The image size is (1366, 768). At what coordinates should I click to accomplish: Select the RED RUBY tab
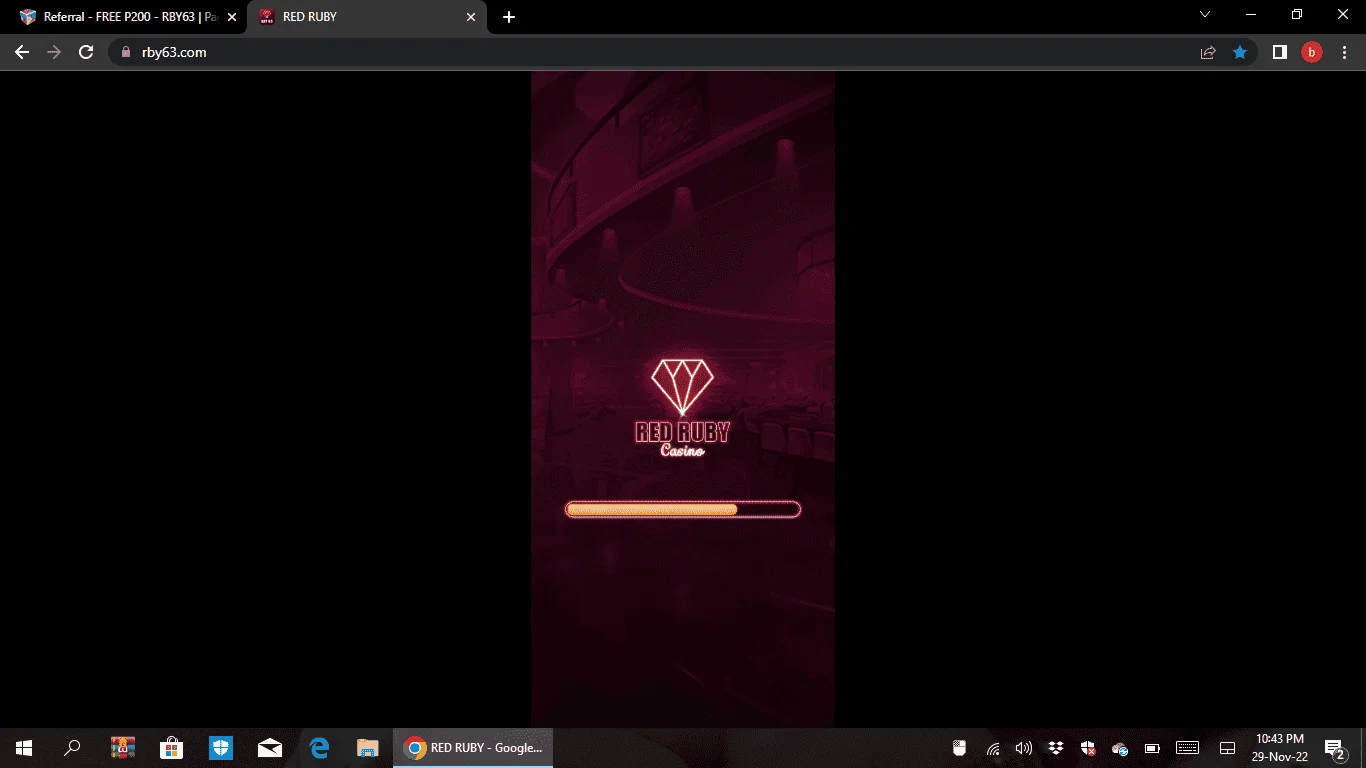click(x=366, y=17)
